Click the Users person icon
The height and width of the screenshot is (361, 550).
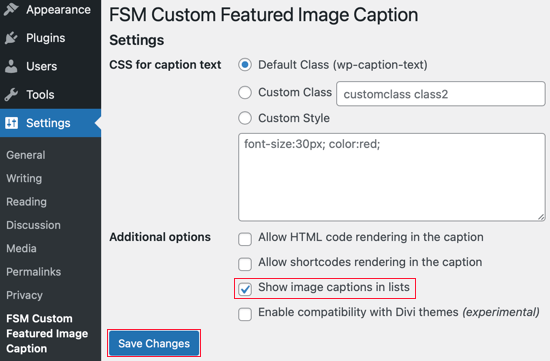tap(11, 66)
